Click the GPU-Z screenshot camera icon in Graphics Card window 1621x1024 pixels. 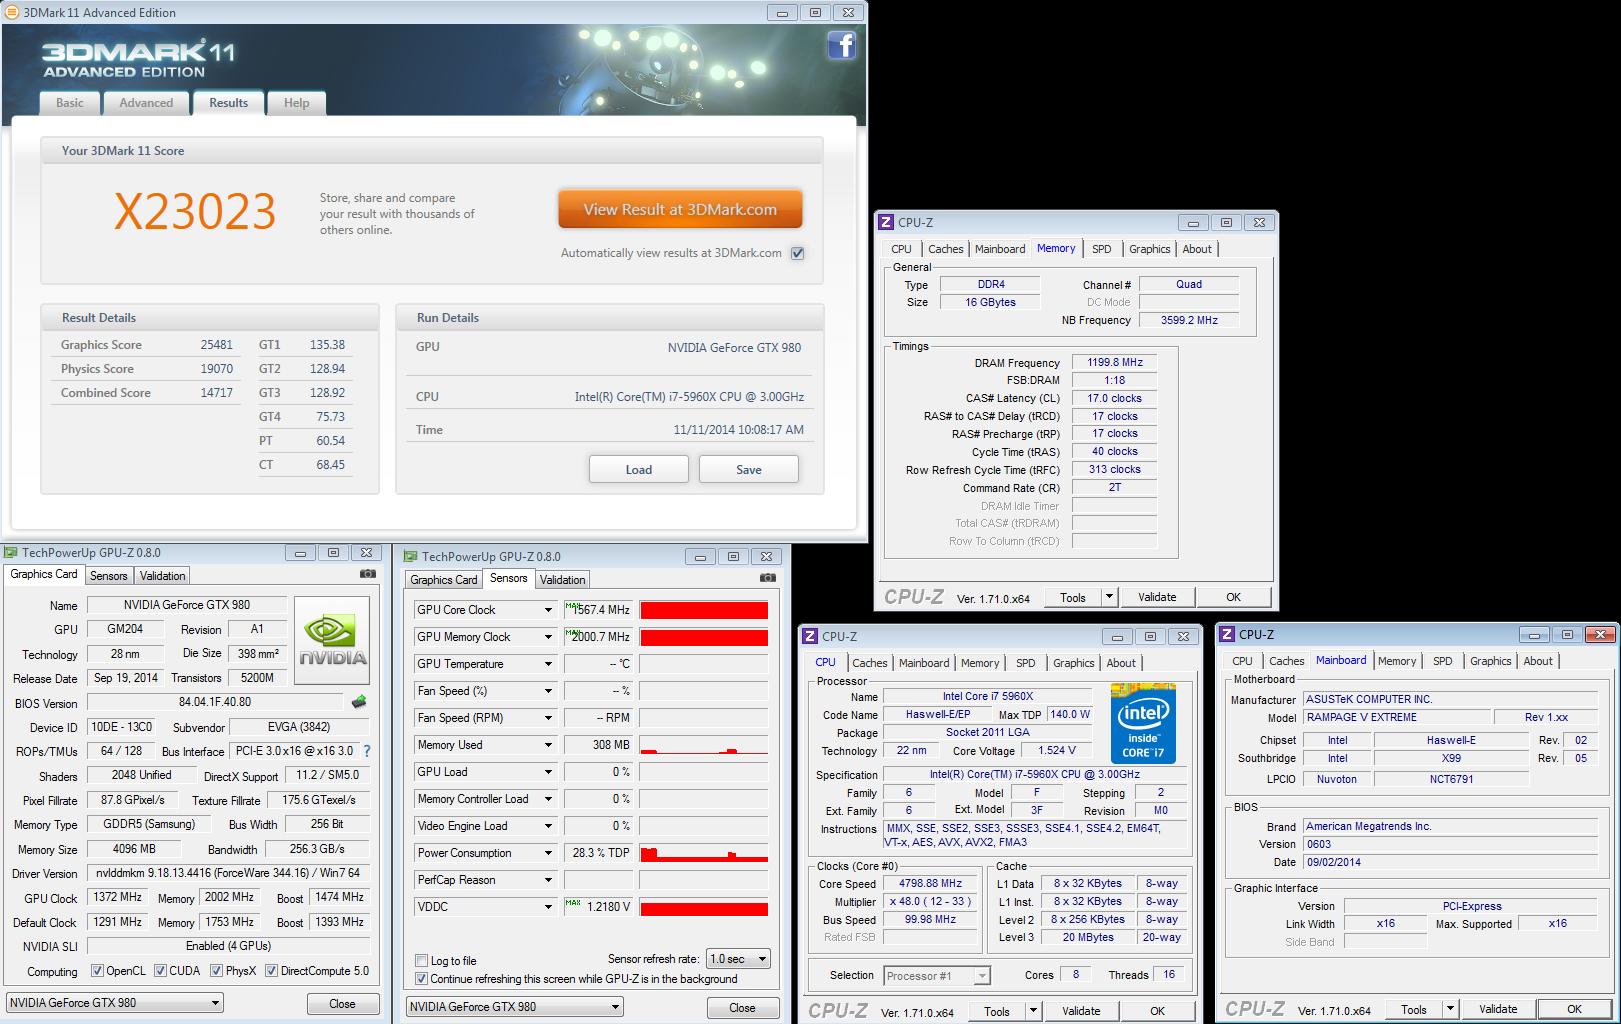[x=368, y=574]
